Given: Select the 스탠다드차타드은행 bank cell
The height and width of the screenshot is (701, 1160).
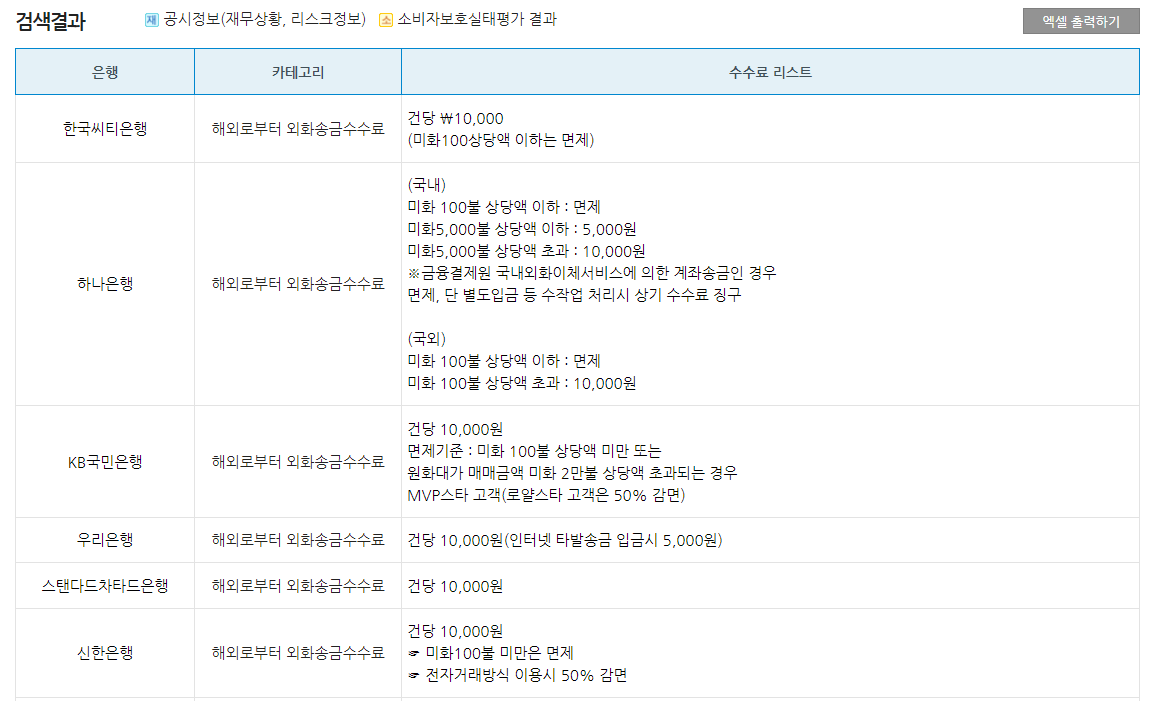Looking at the screenshot, I should (x=105, y=586).
